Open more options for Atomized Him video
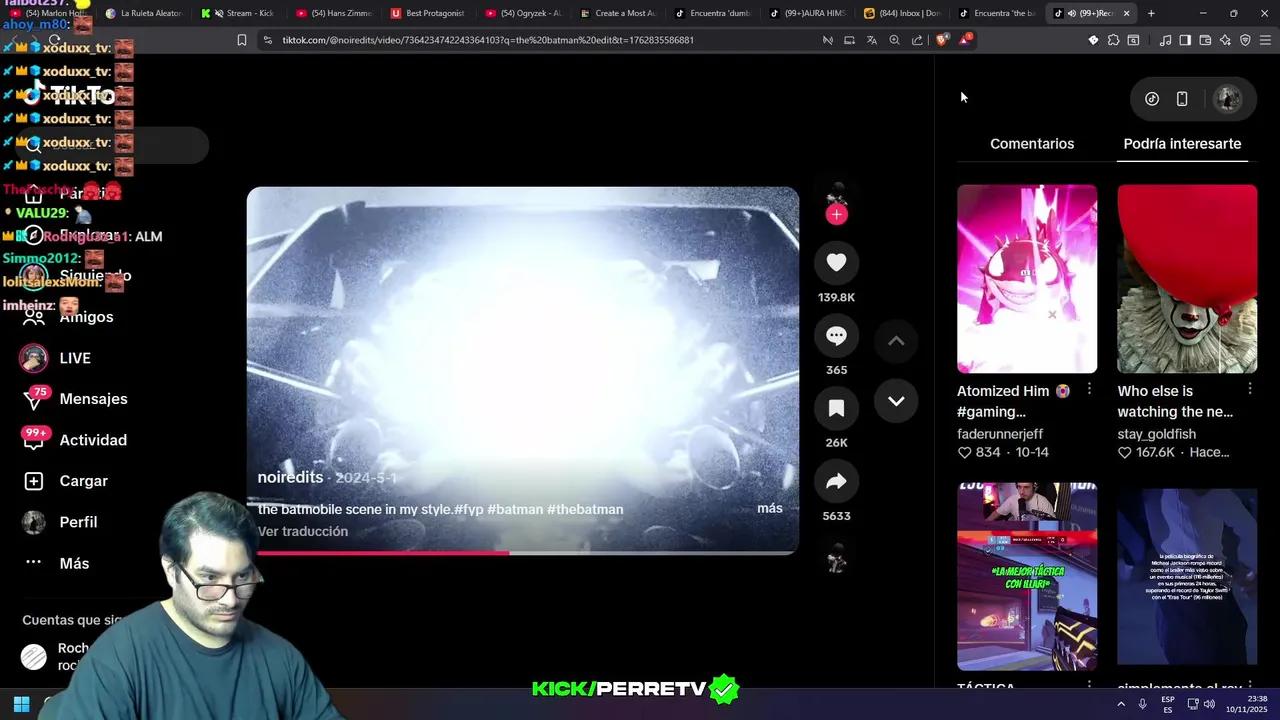1280x720 pixels. pos(1089,389)
